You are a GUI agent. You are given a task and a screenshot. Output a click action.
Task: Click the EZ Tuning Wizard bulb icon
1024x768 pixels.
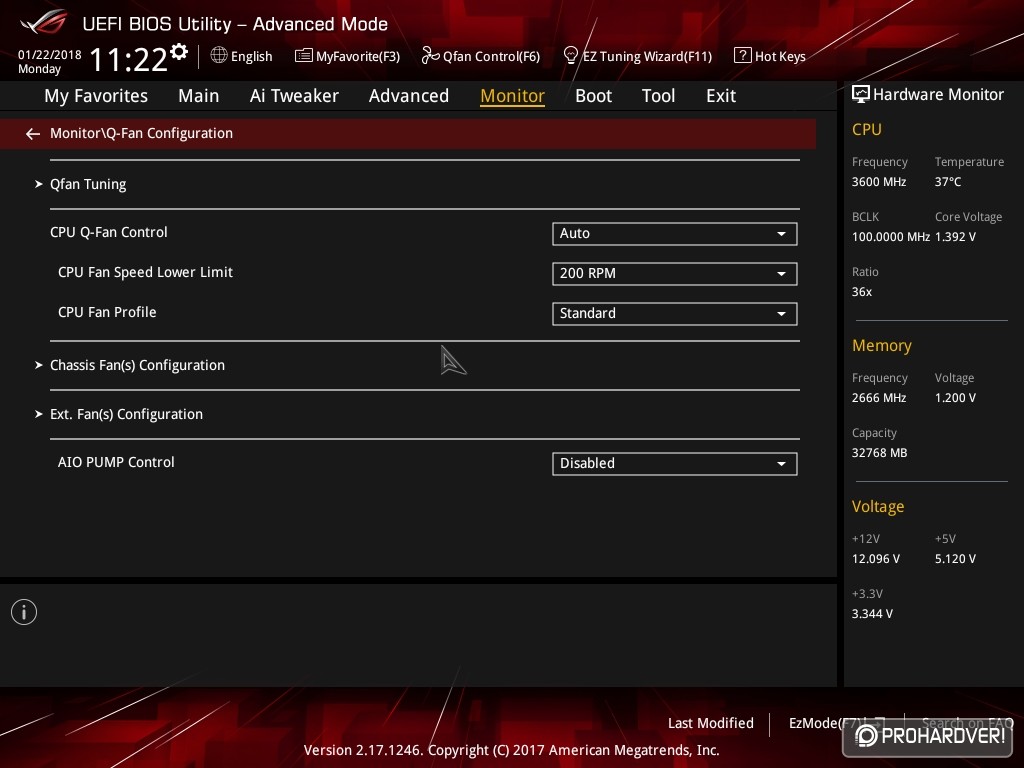[x=570, y=56]
